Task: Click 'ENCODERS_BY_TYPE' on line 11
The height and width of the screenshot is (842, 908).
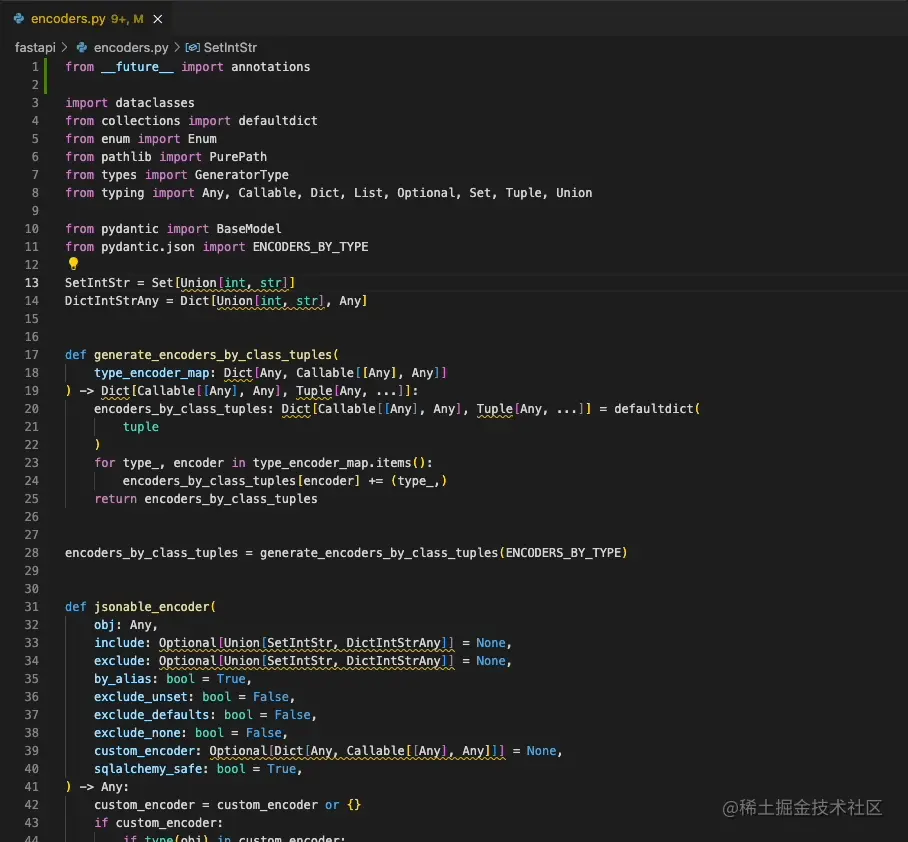Action: (x=310, y=247)
